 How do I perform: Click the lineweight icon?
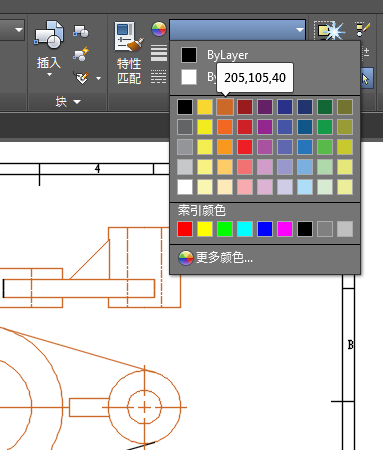tap(159, 53)
